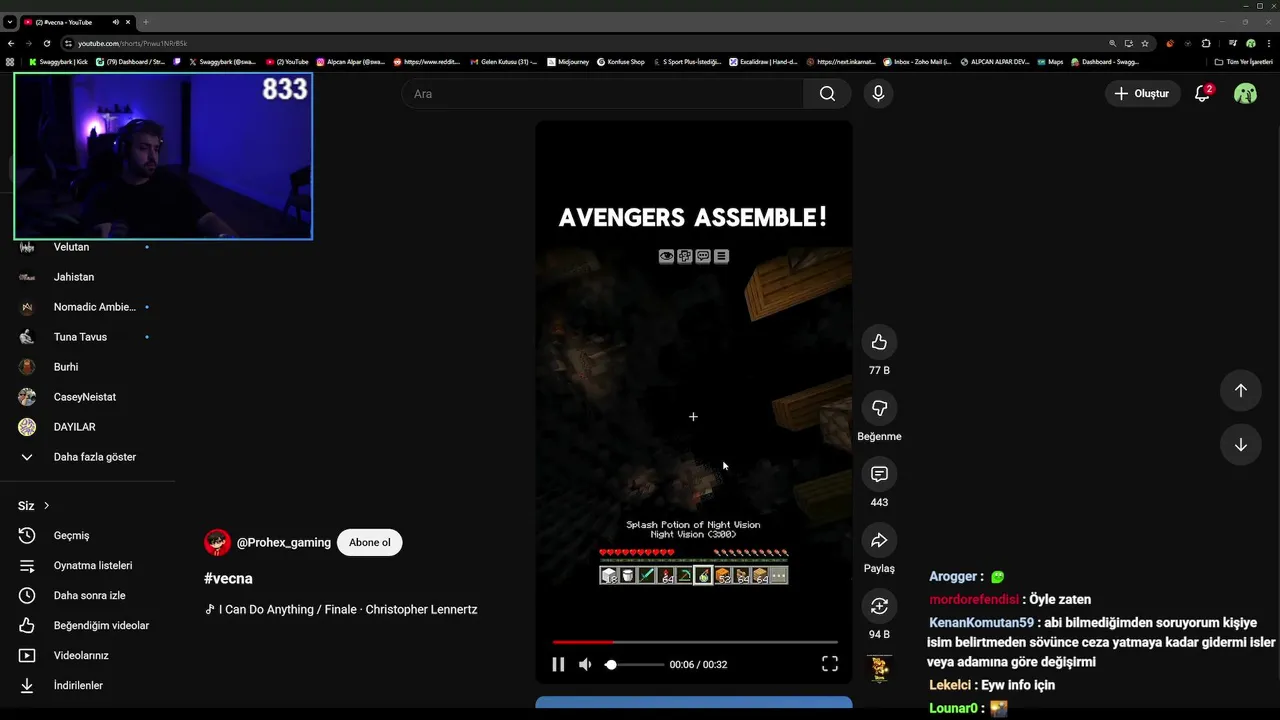The width and height of the screenshot is (1280, 720).
Task: Open the browser apps grid icon
Action: point(10,62)
